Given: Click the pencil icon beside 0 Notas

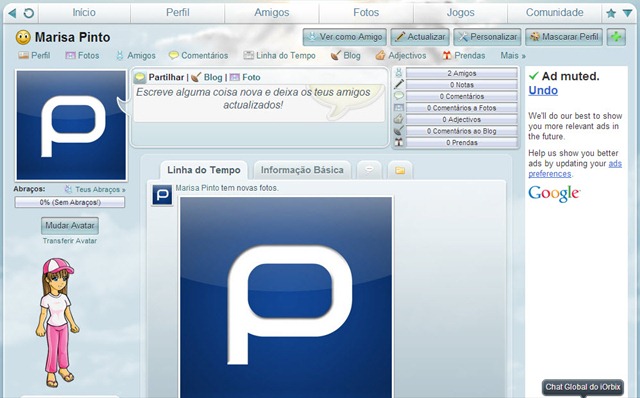Looking at the screenshot, I should point(399,84).
